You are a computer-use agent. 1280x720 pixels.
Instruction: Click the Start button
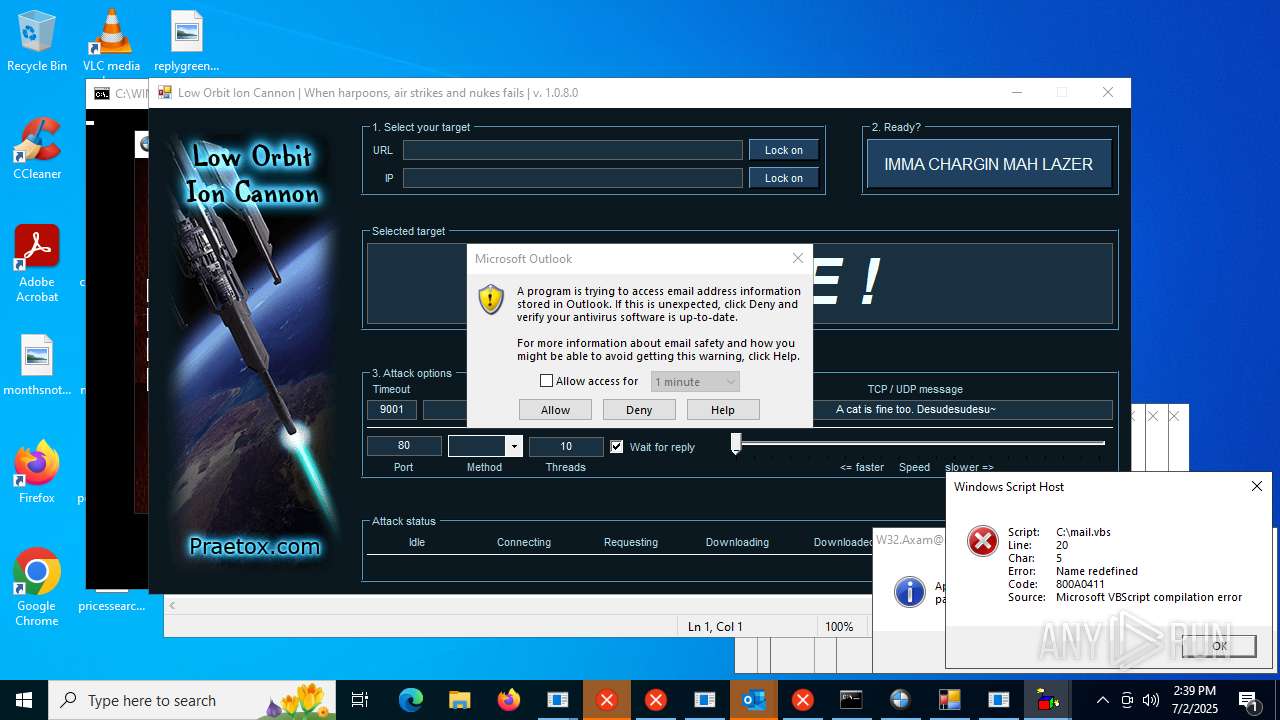tap(24, 700)
